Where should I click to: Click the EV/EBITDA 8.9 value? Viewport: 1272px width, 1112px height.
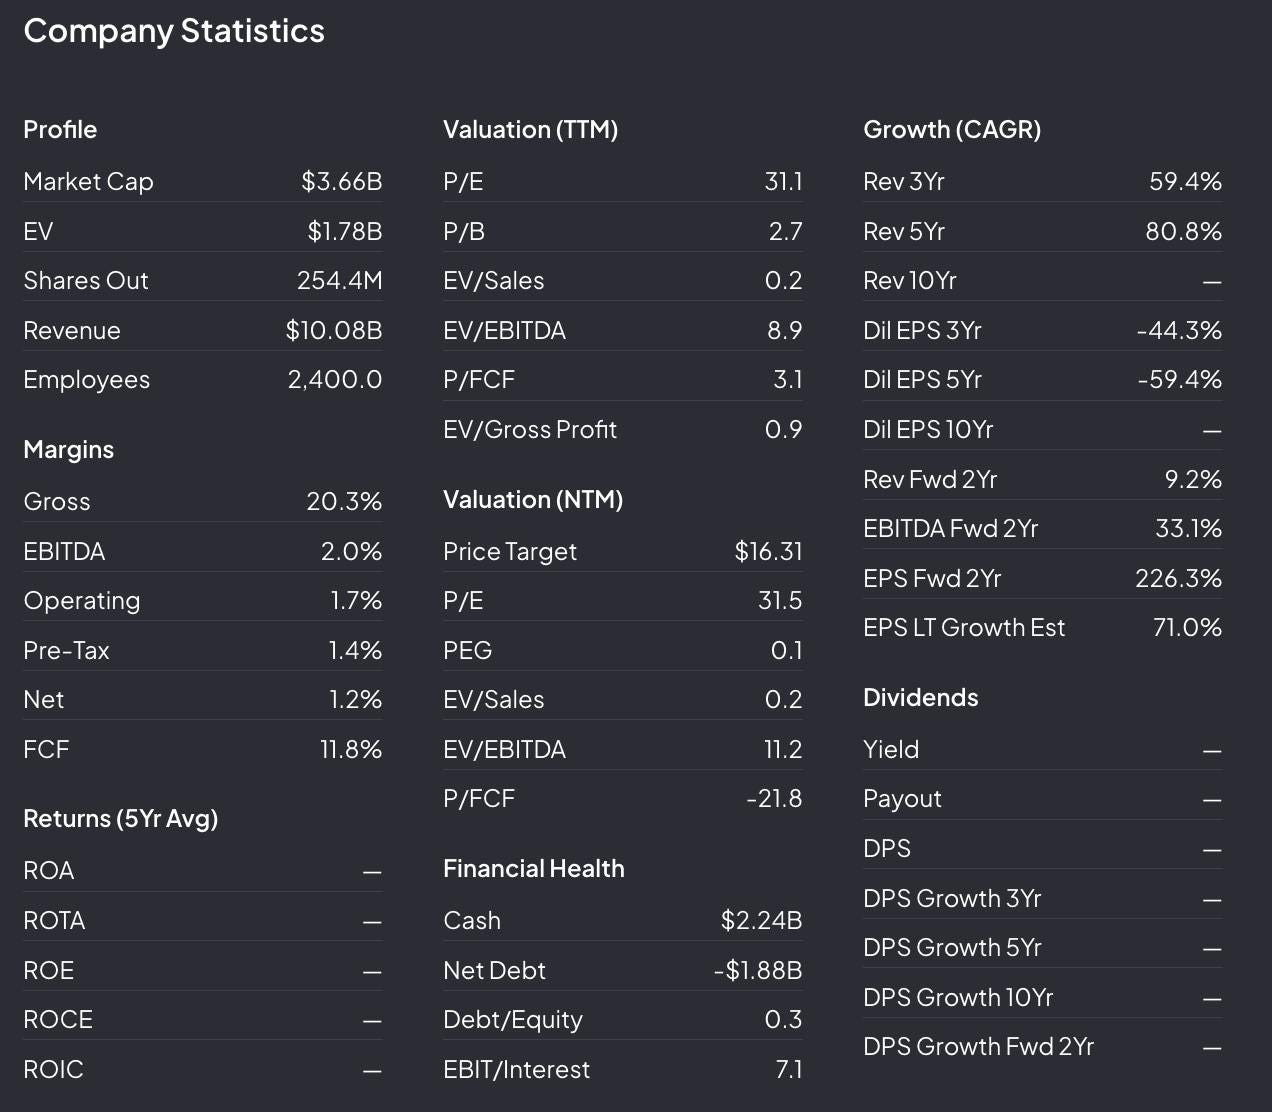(x=785, y=331)
